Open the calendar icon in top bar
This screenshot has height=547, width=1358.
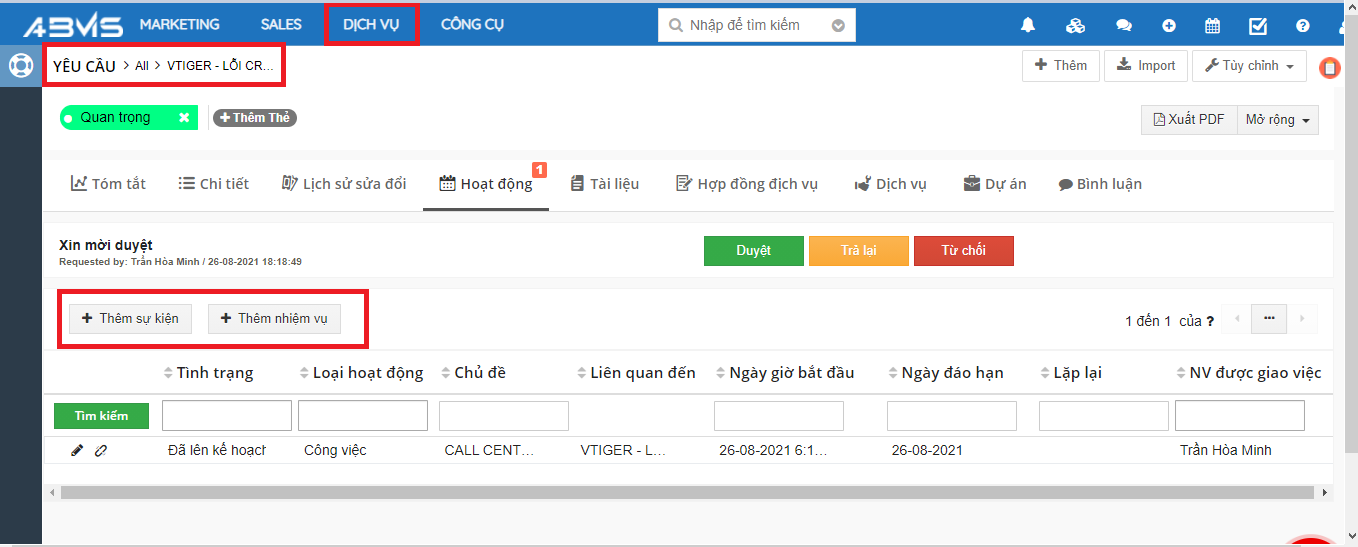(x=1212, y=26)
